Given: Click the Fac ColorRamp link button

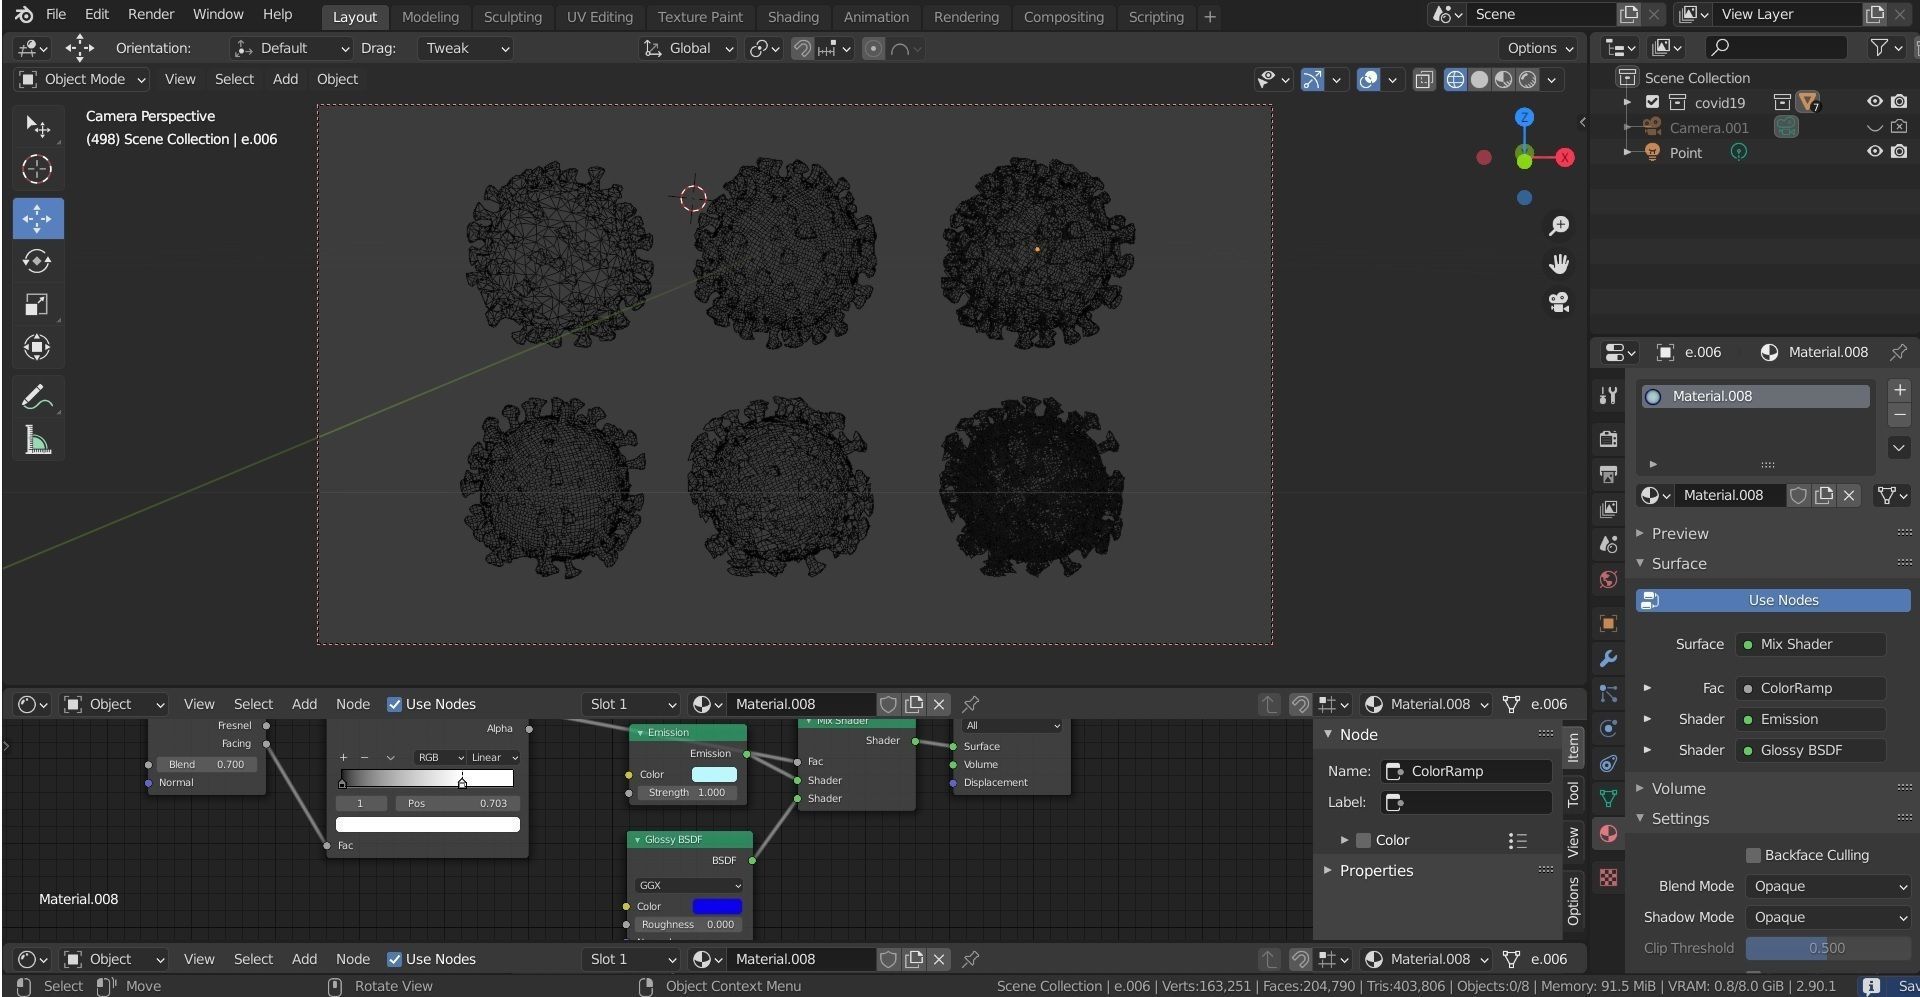Looking at the screenshot, I should 1810,688.
